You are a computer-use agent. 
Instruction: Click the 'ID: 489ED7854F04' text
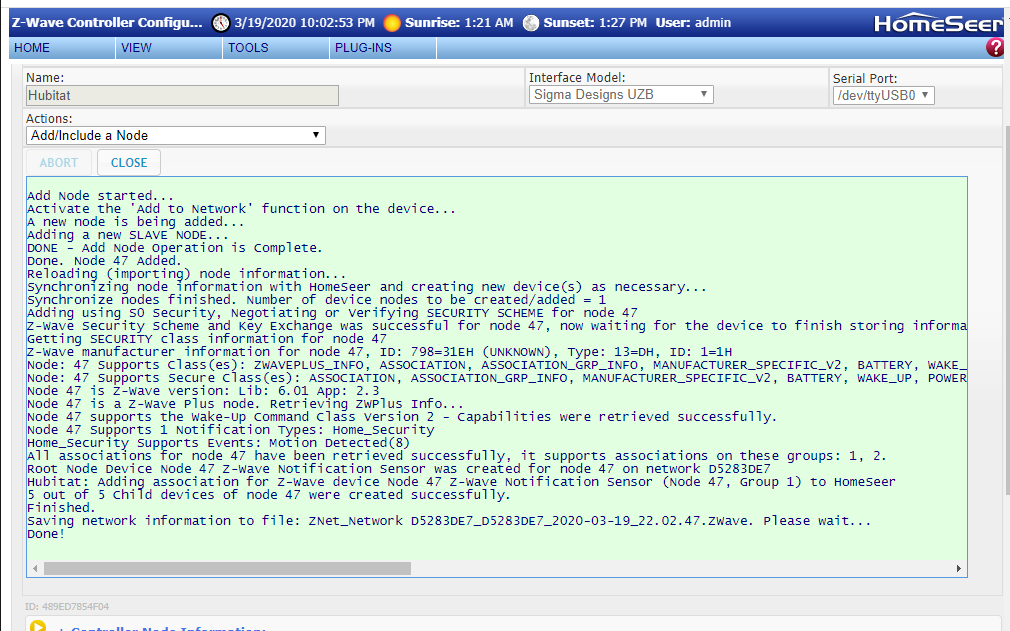coord(67,607)
